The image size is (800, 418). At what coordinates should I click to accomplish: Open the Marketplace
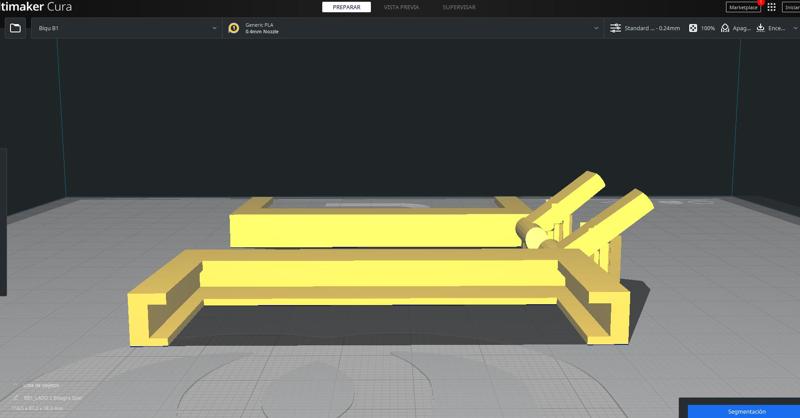click(743, 7)
